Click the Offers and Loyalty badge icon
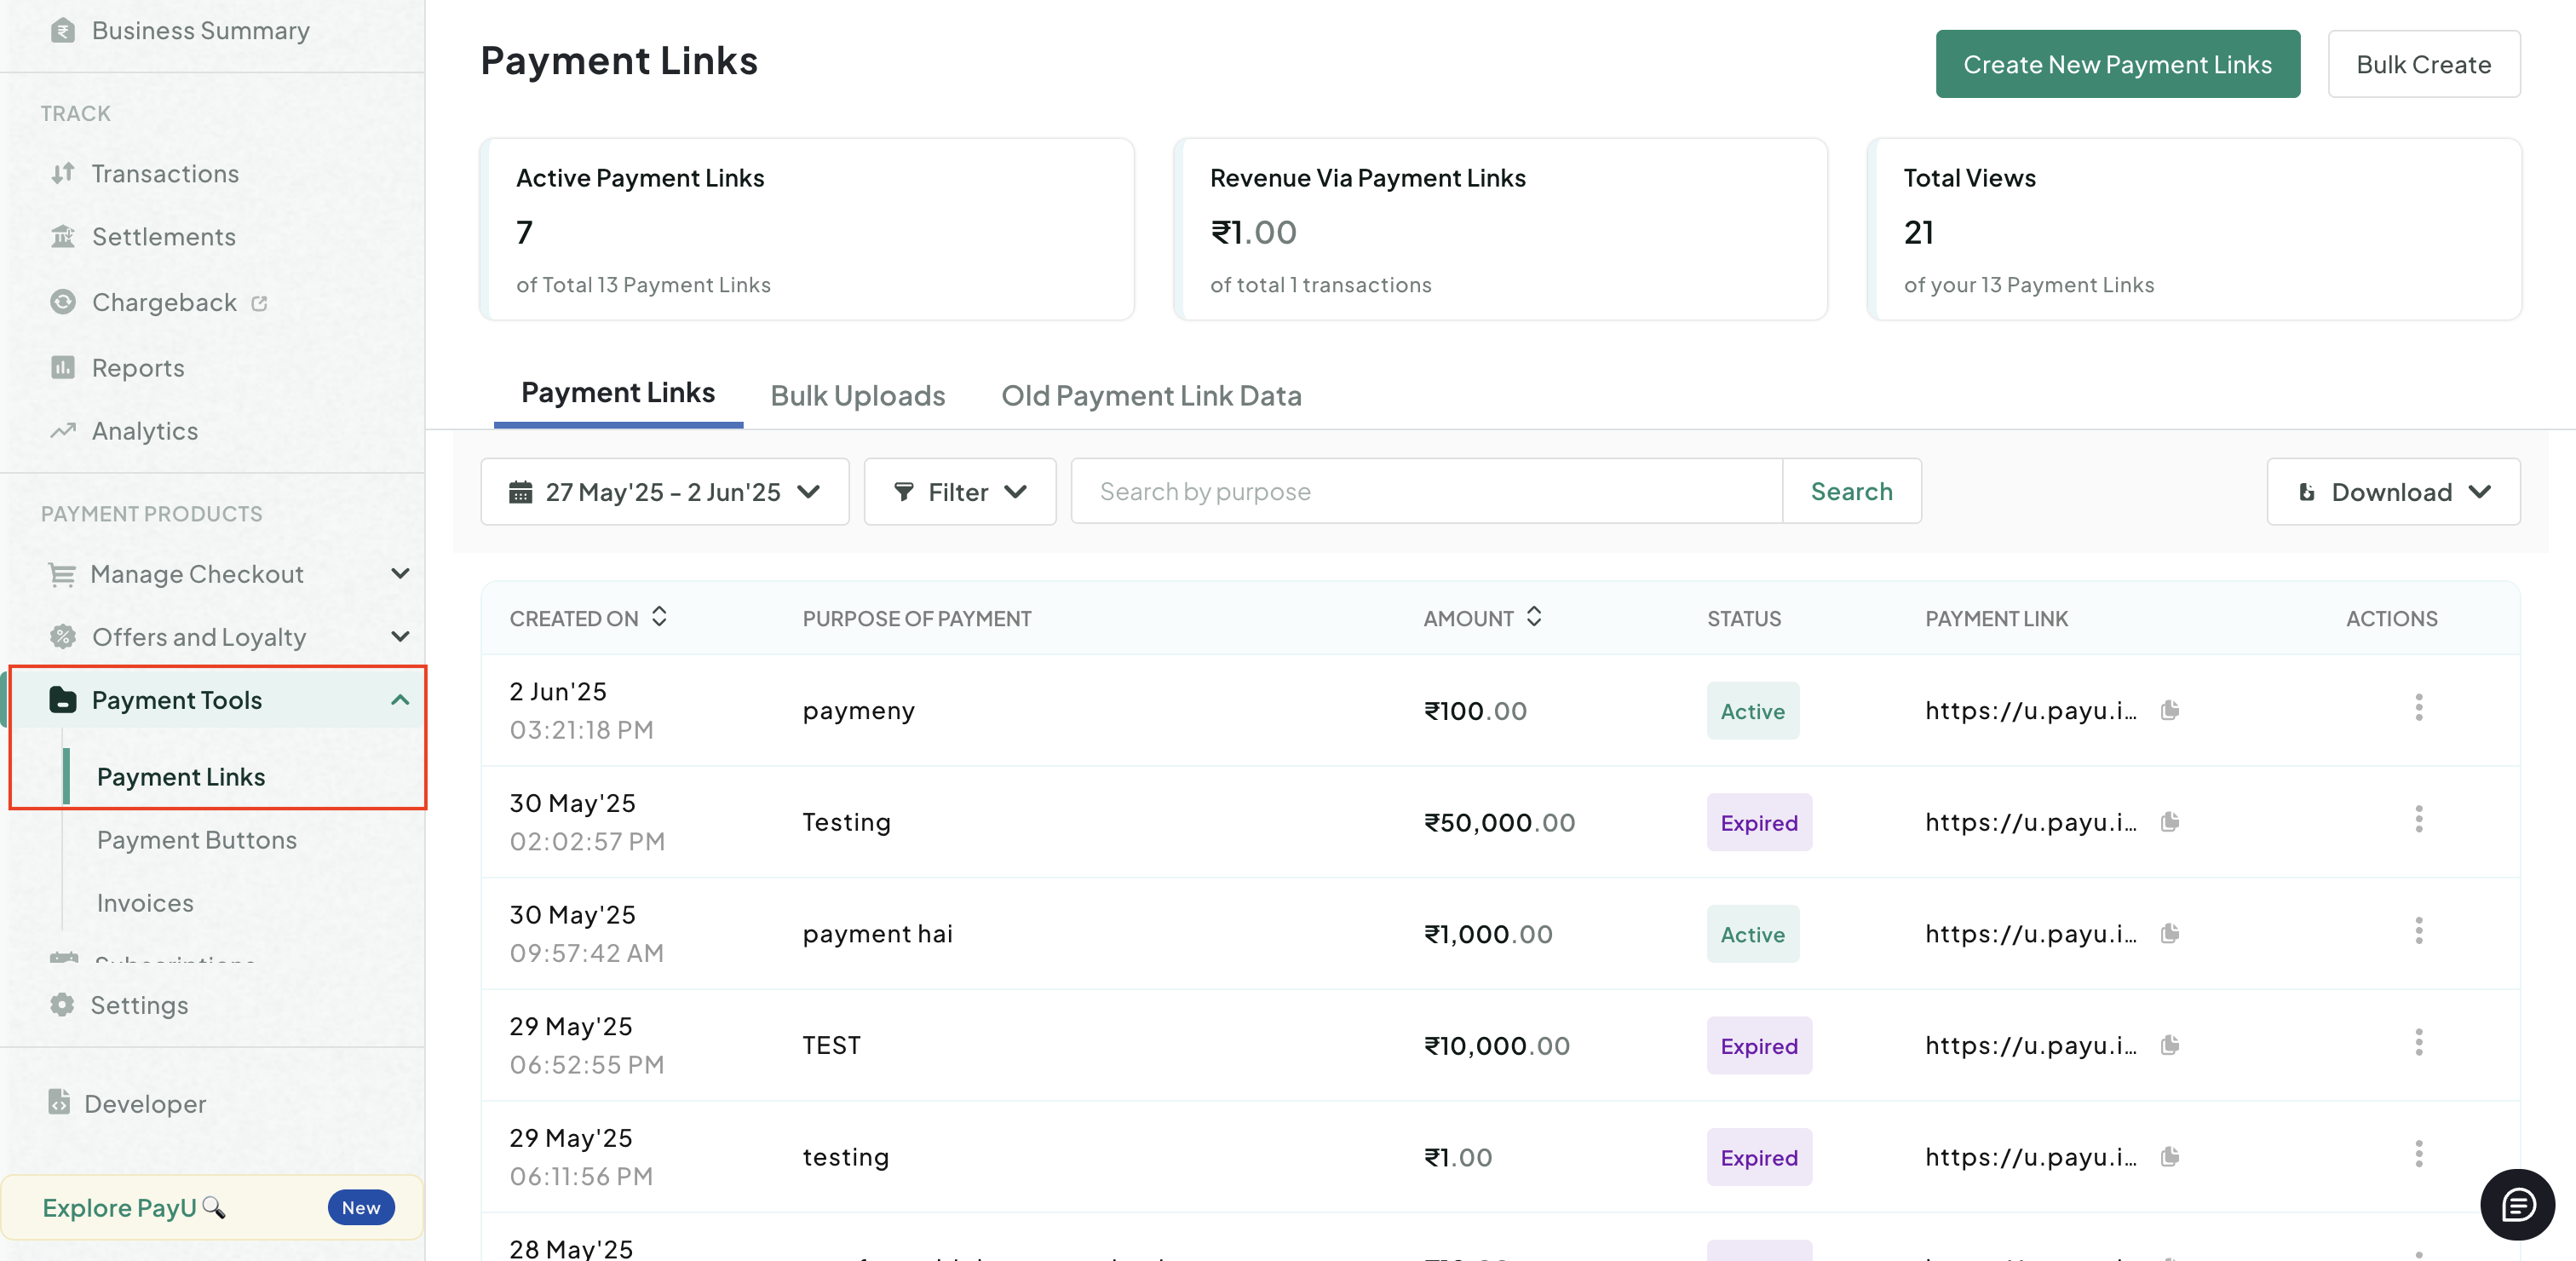The width and height of the screenshot is (2576, 1261). (x=63, y=637)
